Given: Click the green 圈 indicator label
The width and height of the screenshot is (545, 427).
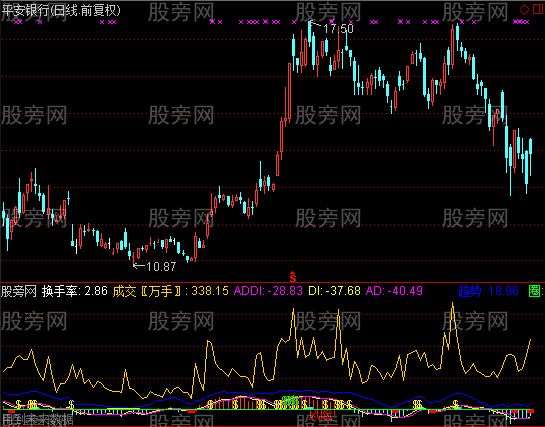Looking at the screenshot, I should pos(536,291).
